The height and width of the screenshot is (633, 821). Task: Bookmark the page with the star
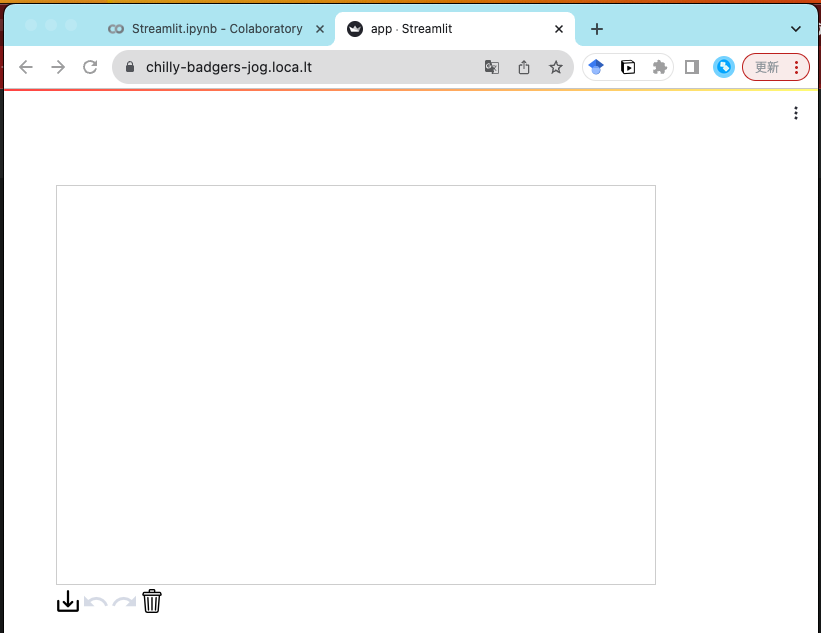point(555,67)
